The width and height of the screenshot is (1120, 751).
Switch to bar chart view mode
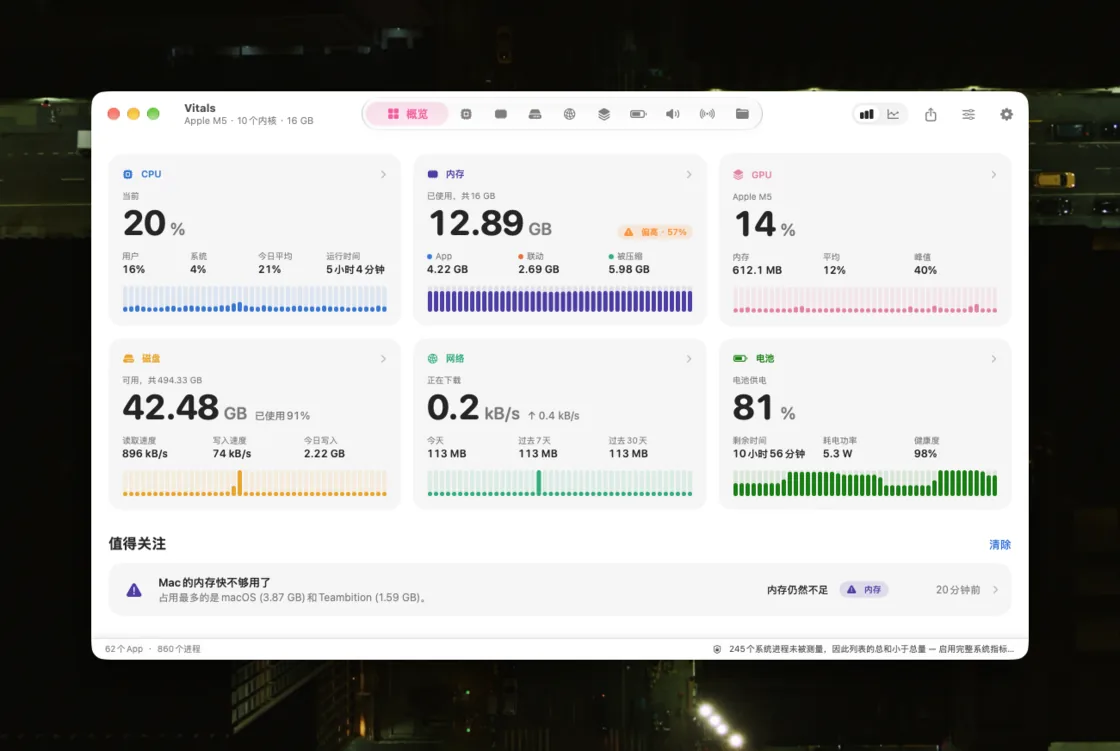coord(866,114)
